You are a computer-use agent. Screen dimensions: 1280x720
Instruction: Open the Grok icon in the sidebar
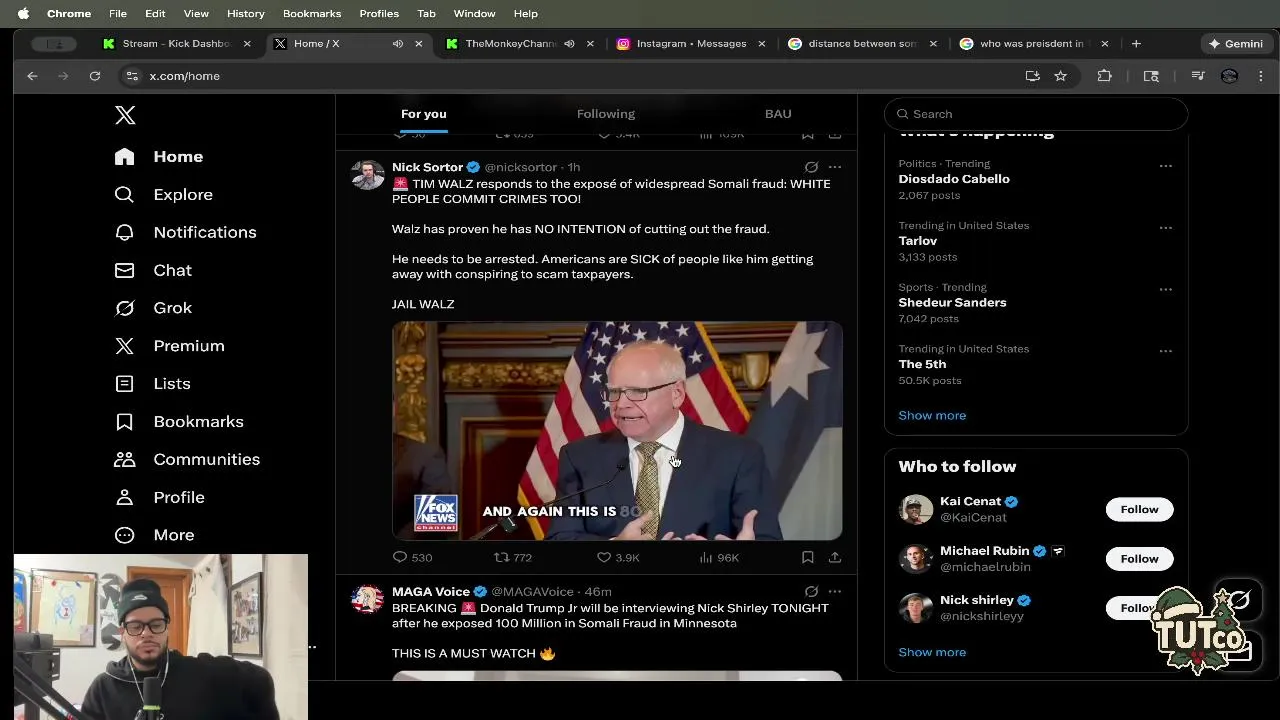tap(124, 308)
